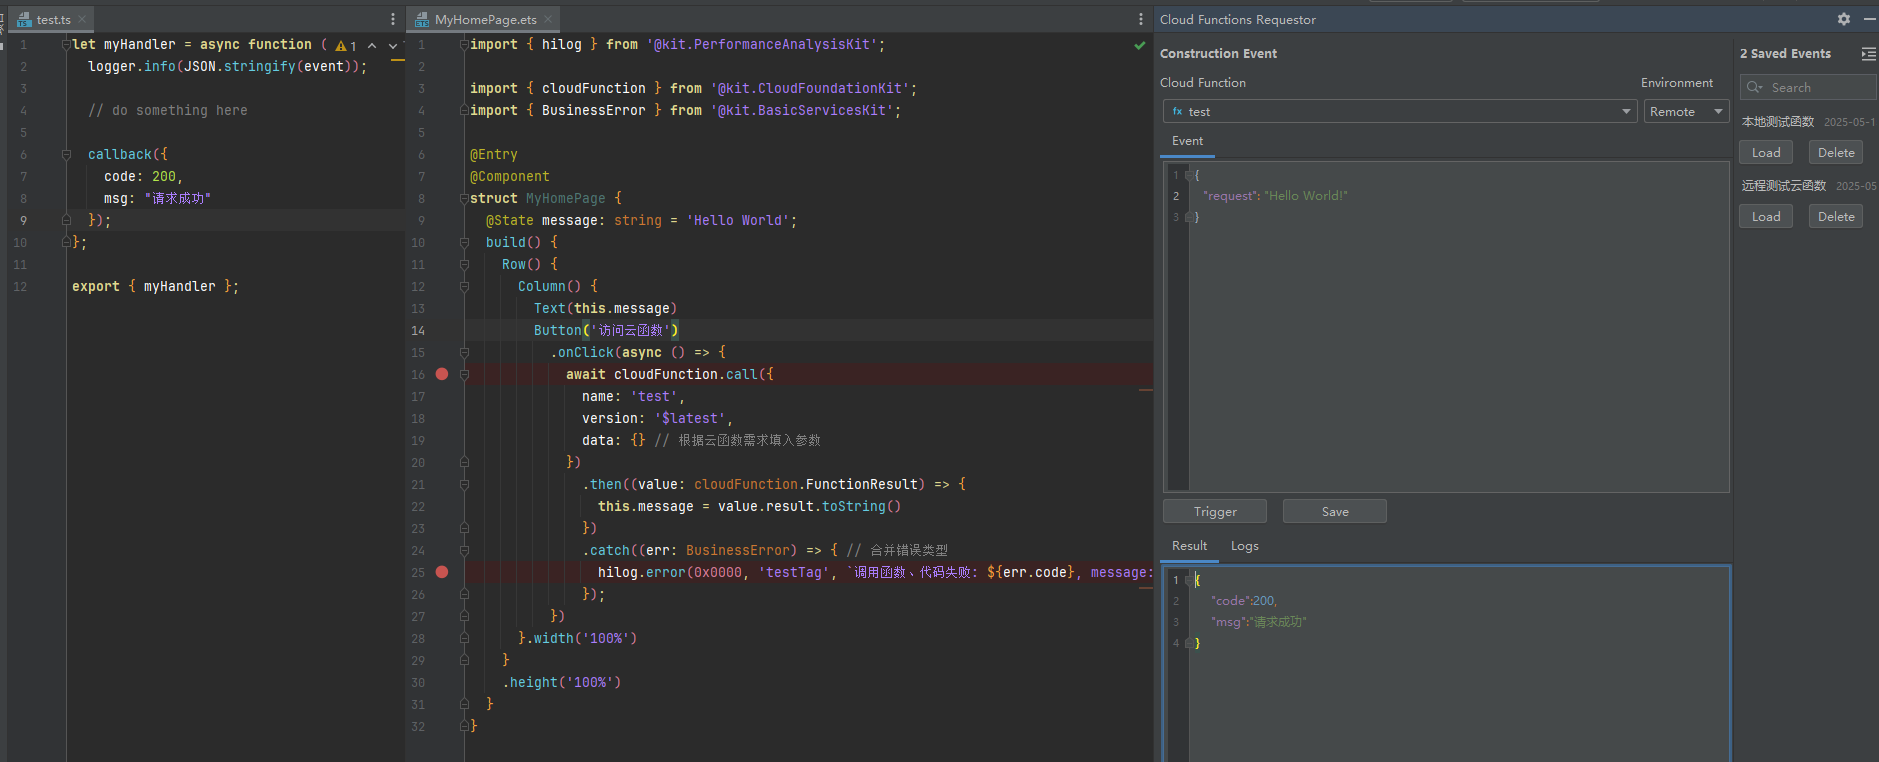Select the Event tab
This screenshot has width=1879, height=762.
point(1188,141)
